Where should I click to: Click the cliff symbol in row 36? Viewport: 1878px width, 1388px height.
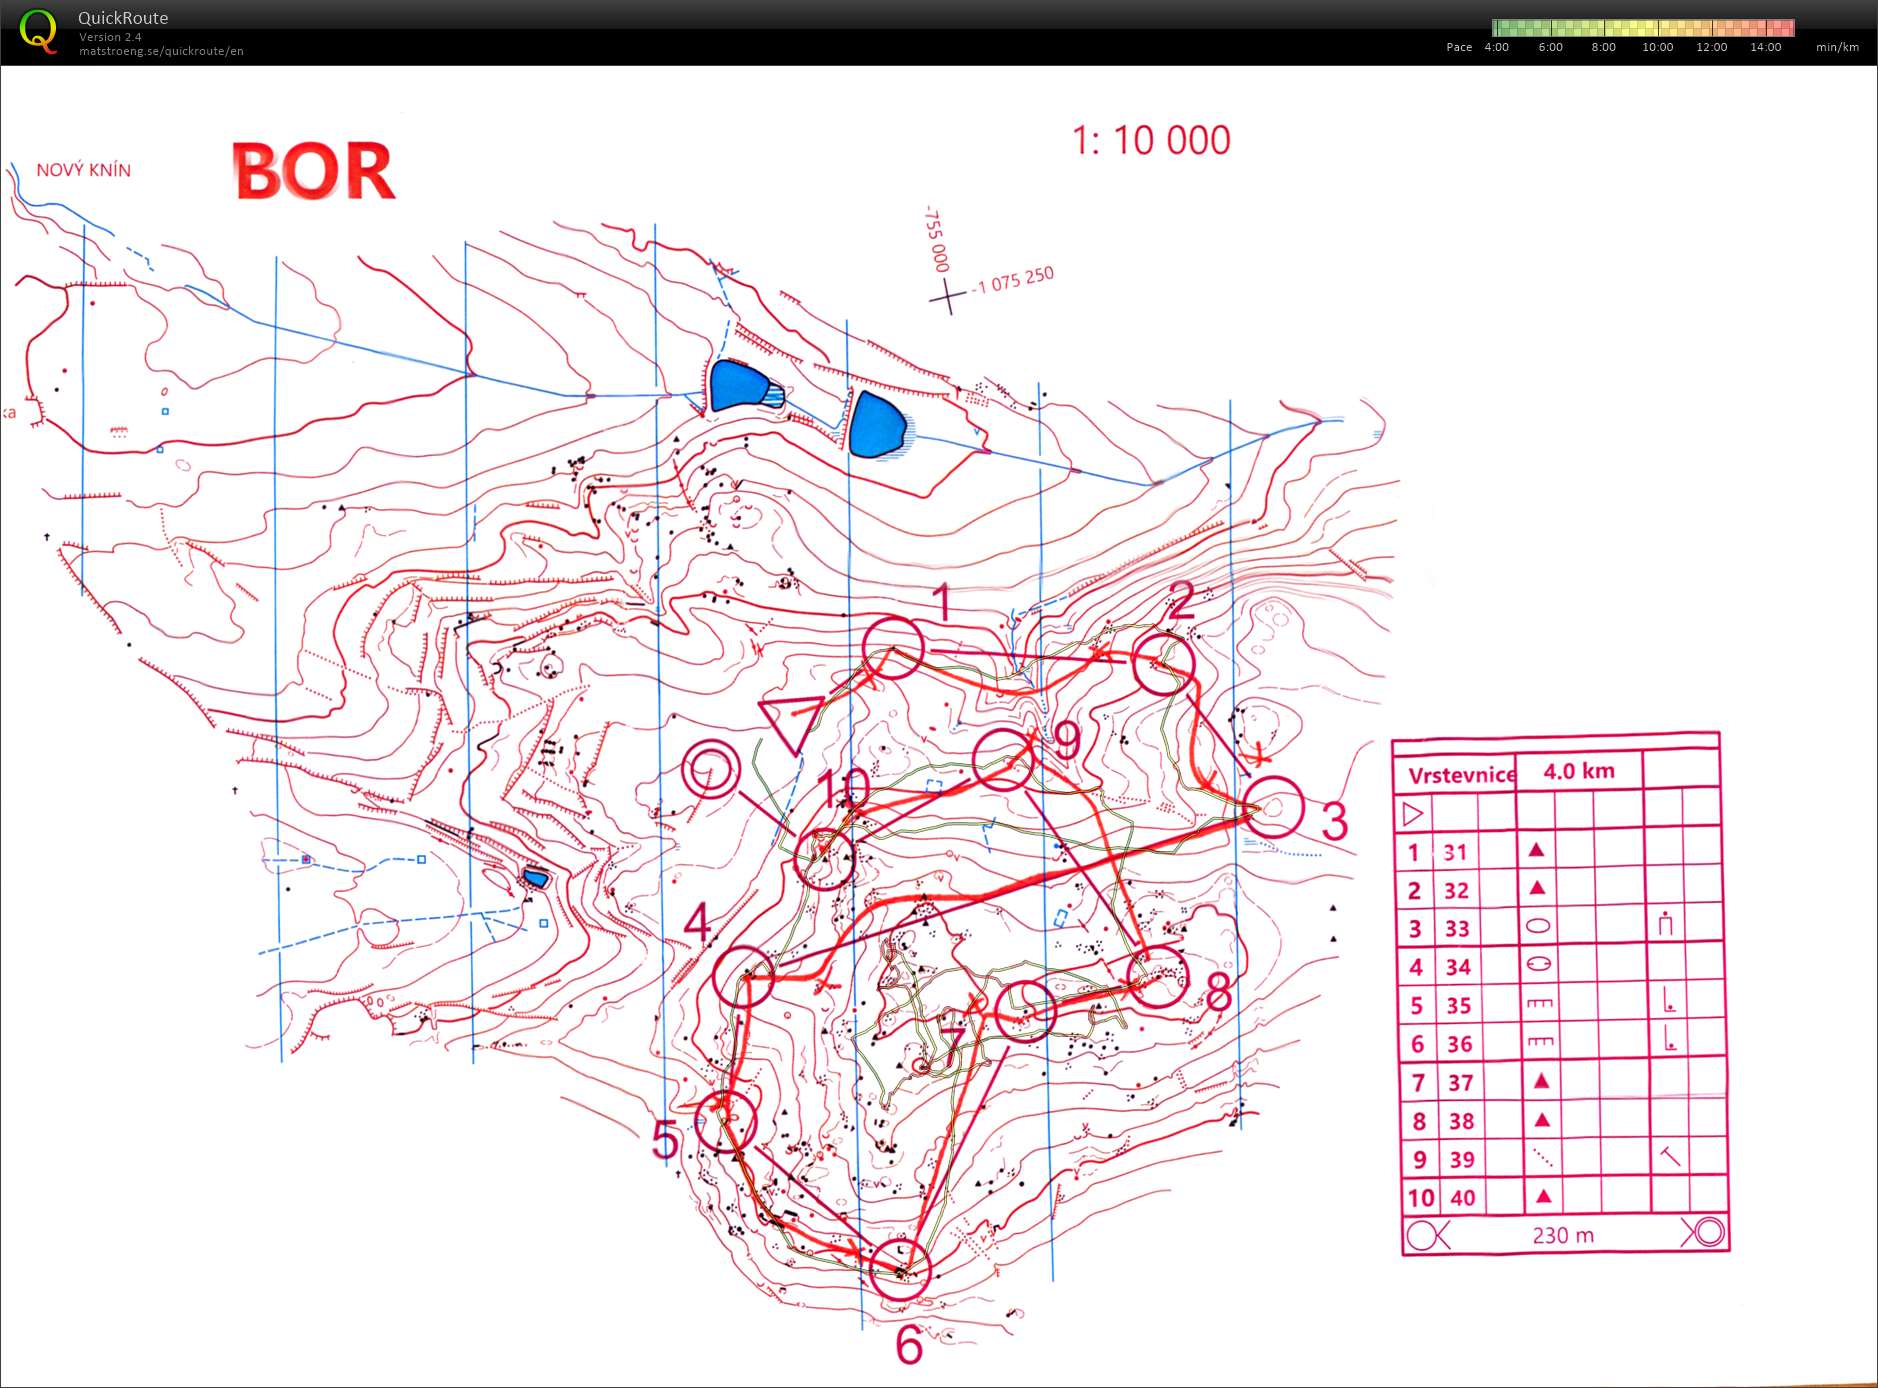(1541, 1041)
